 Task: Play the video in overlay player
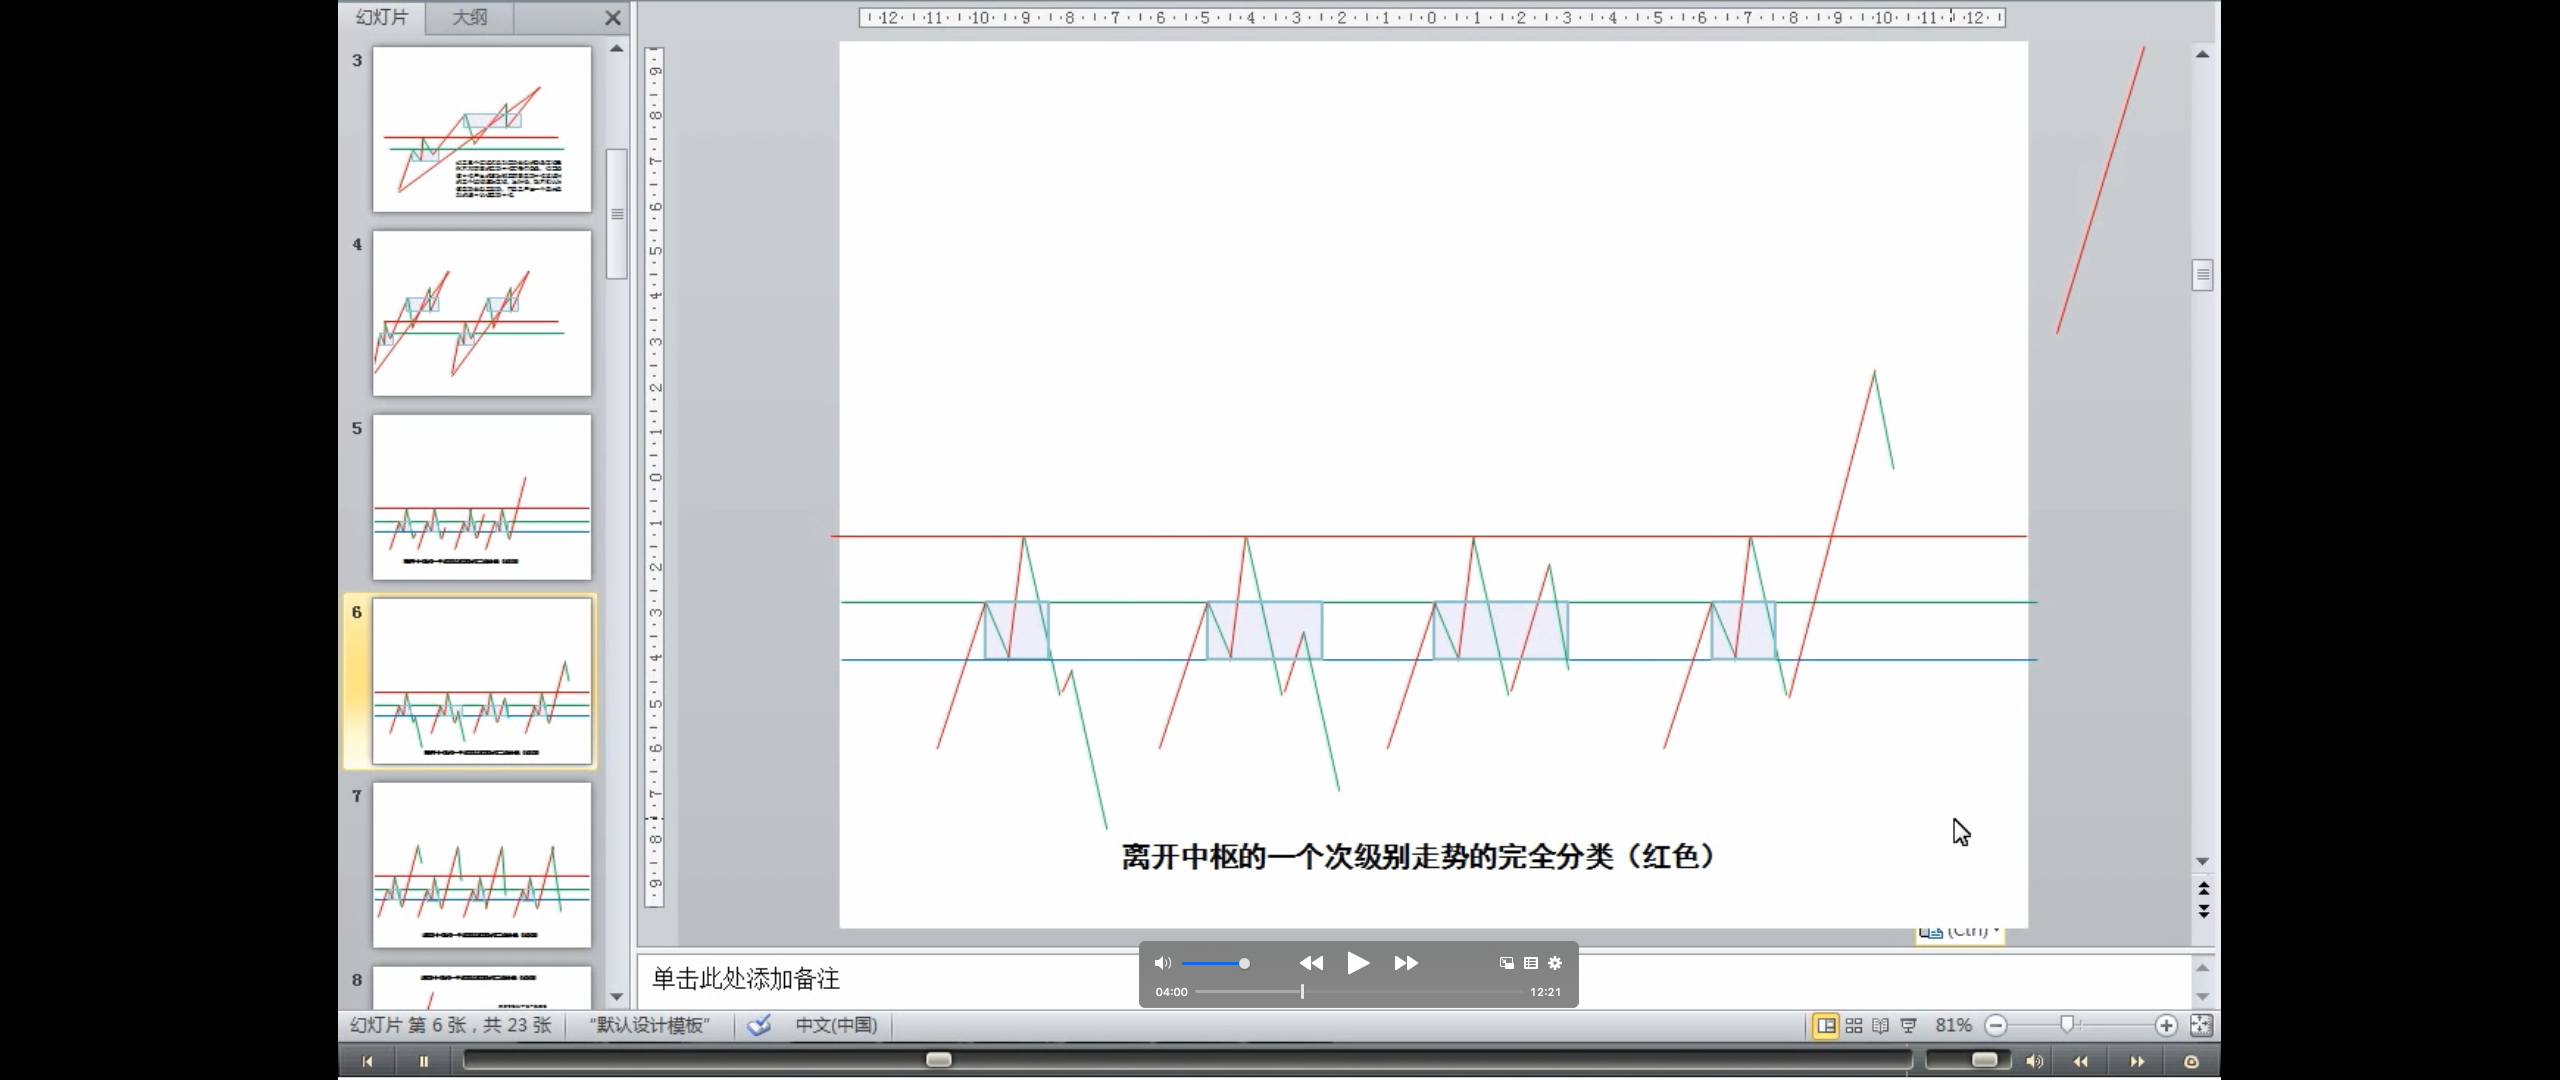[x=1358, y=963]
